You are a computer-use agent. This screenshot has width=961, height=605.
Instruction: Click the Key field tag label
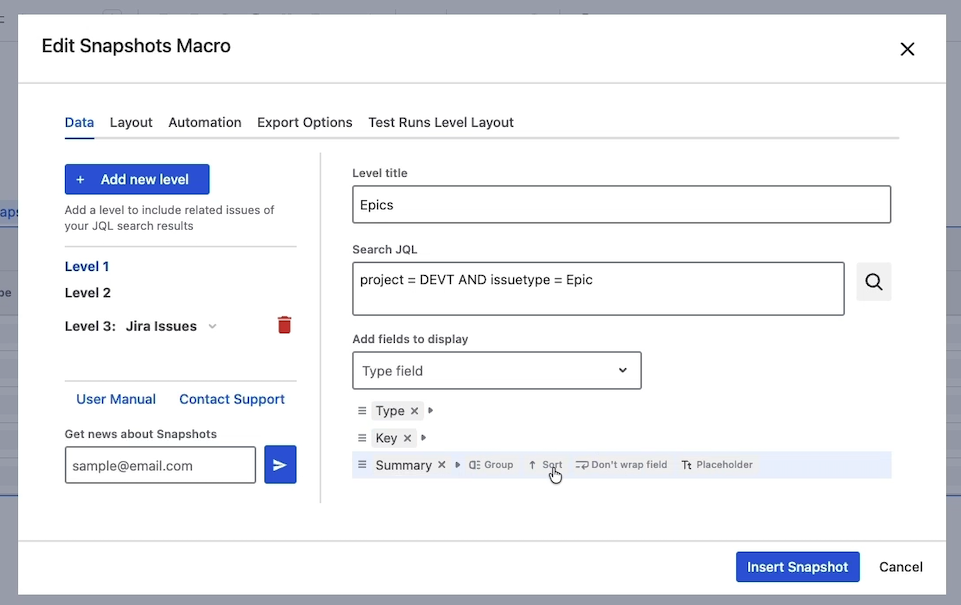point(386,438)
